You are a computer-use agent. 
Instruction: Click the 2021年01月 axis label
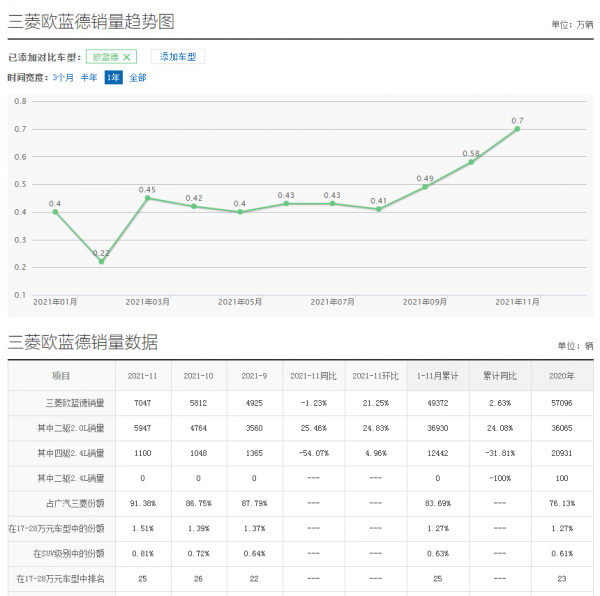click(x=55, y=302)
